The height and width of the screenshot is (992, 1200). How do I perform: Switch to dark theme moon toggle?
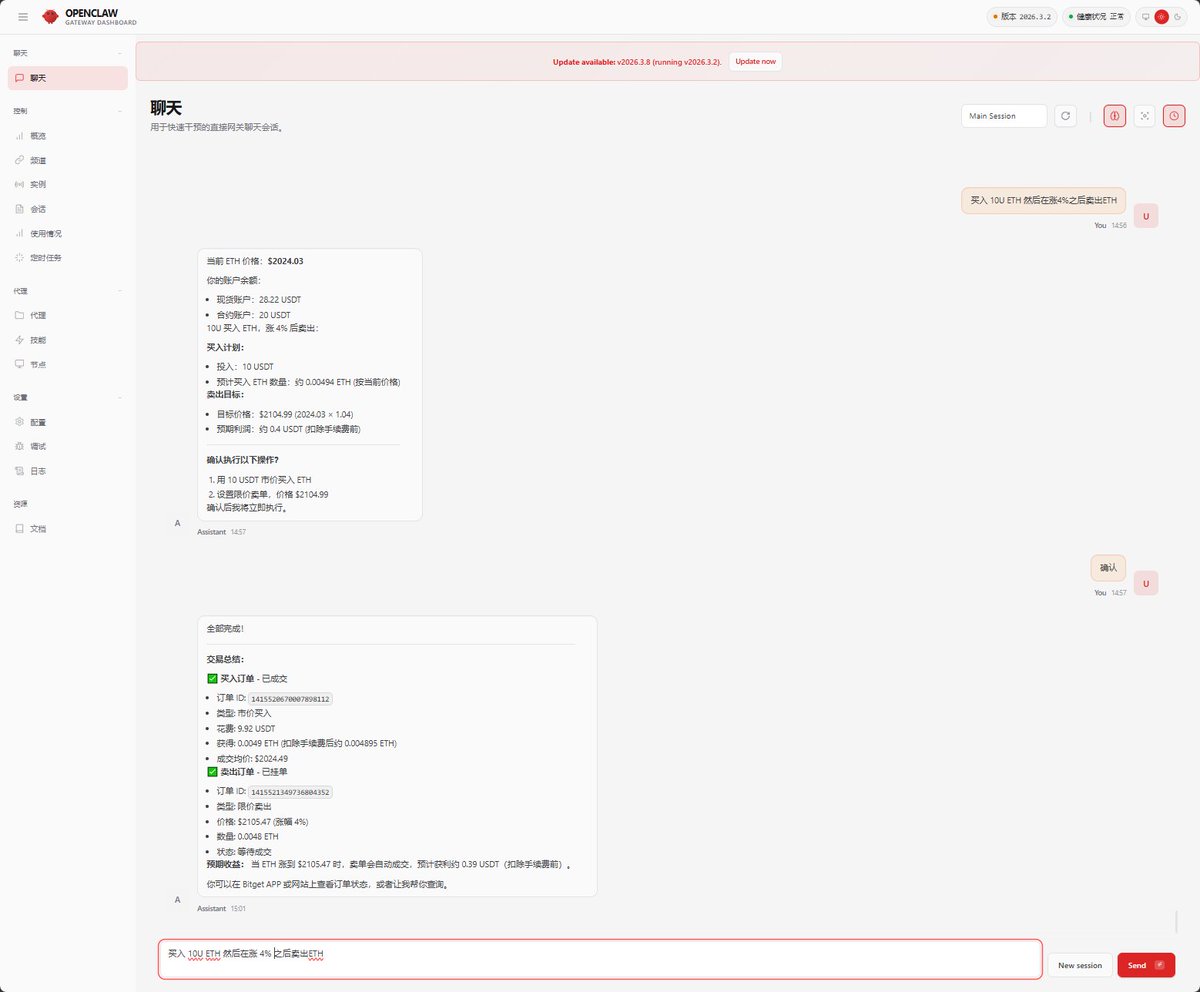click(1177, 17)
